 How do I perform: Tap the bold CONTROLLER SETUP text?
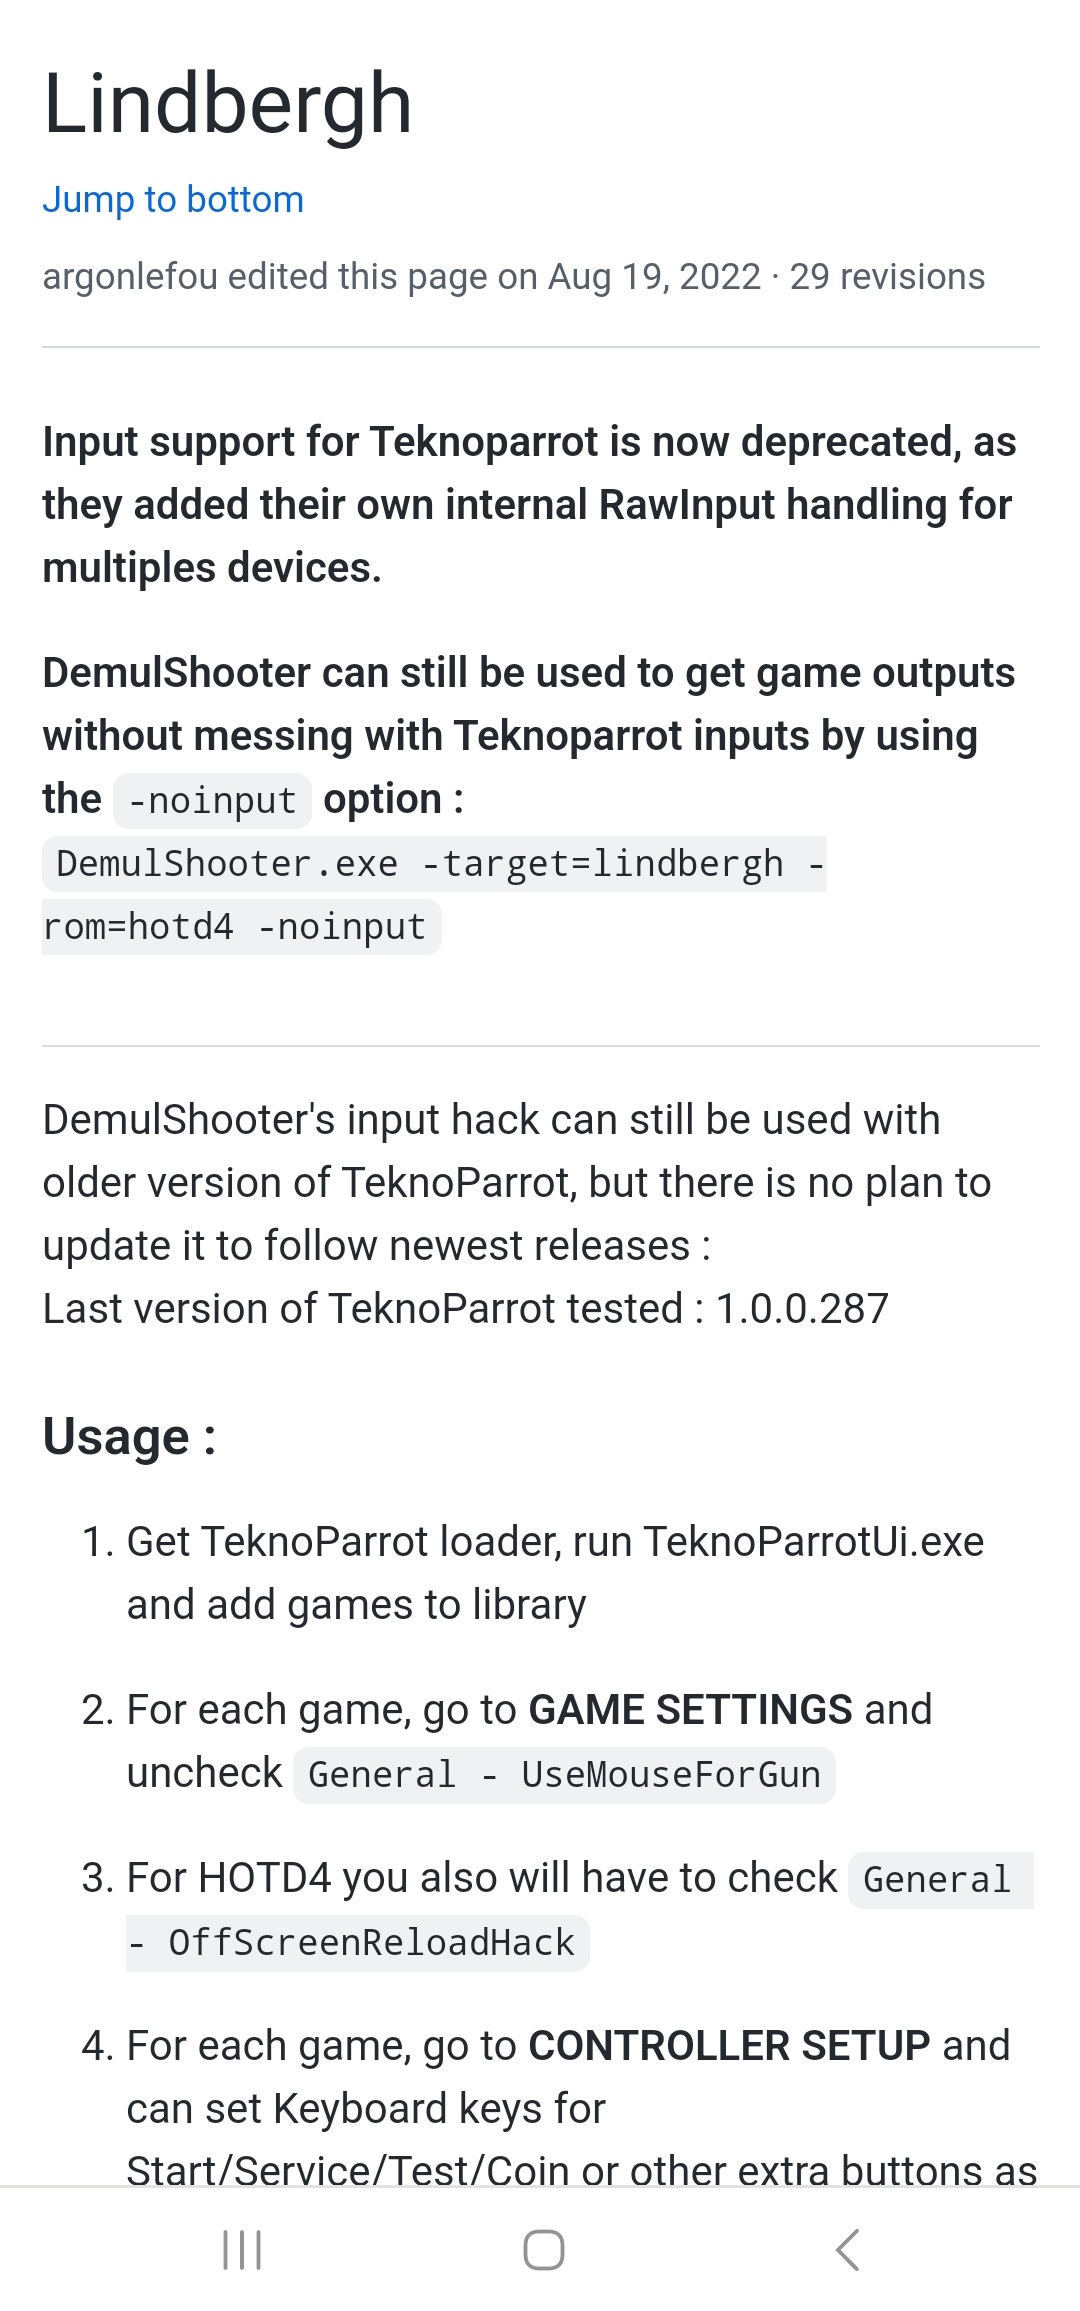tap(729, 2045)
